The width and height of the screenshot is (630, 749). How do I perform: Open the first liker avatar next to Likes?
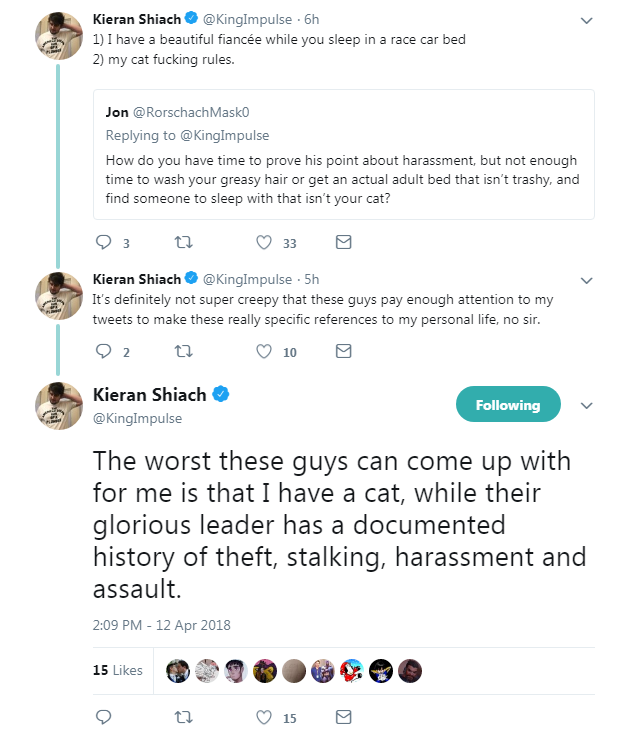pyautogui.click(x=178, y=671)
